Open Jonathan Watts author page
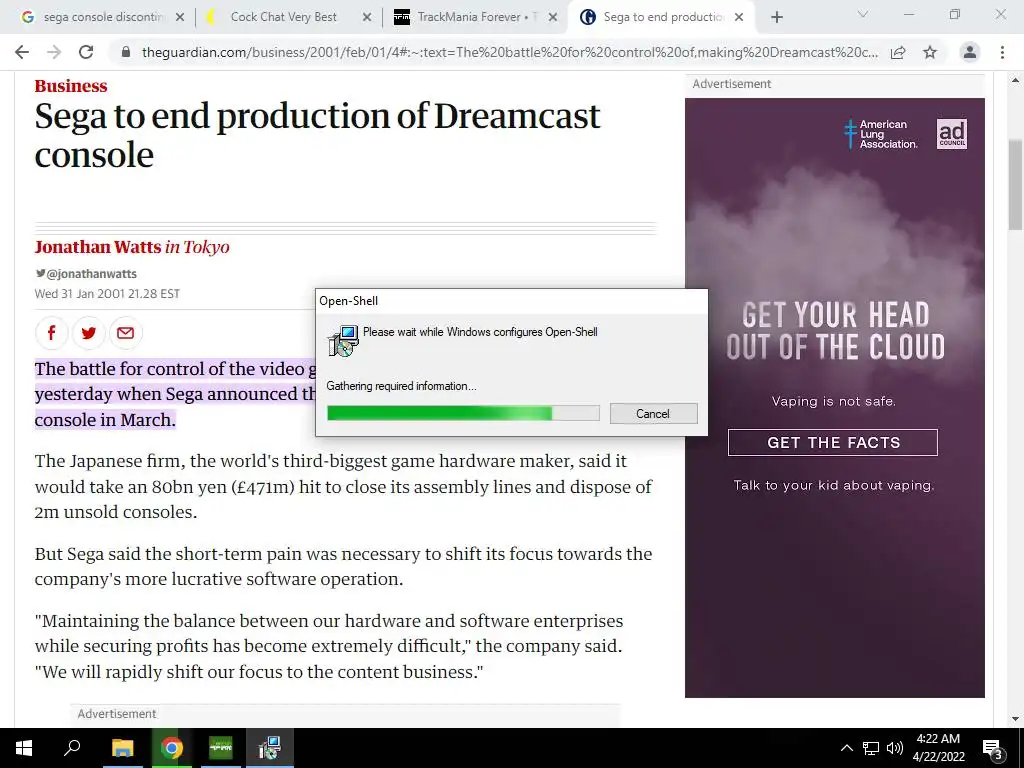Image resolution: width=1024 pixels, height=768 pixels. [98, 247]
